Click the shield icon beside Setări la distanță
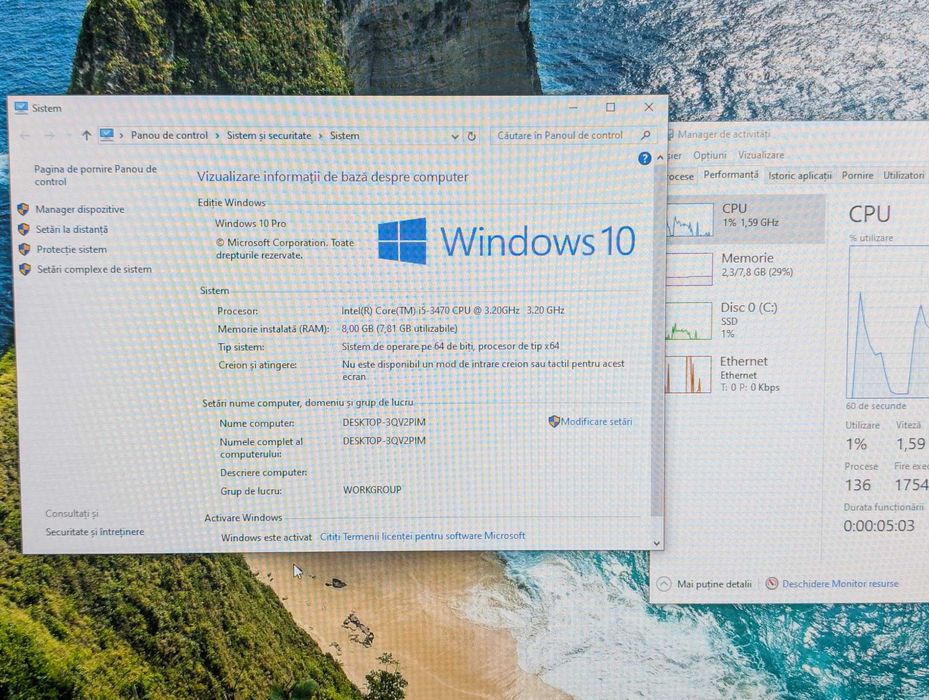This screenshot has height=700, width=929. tap(24, 229)
